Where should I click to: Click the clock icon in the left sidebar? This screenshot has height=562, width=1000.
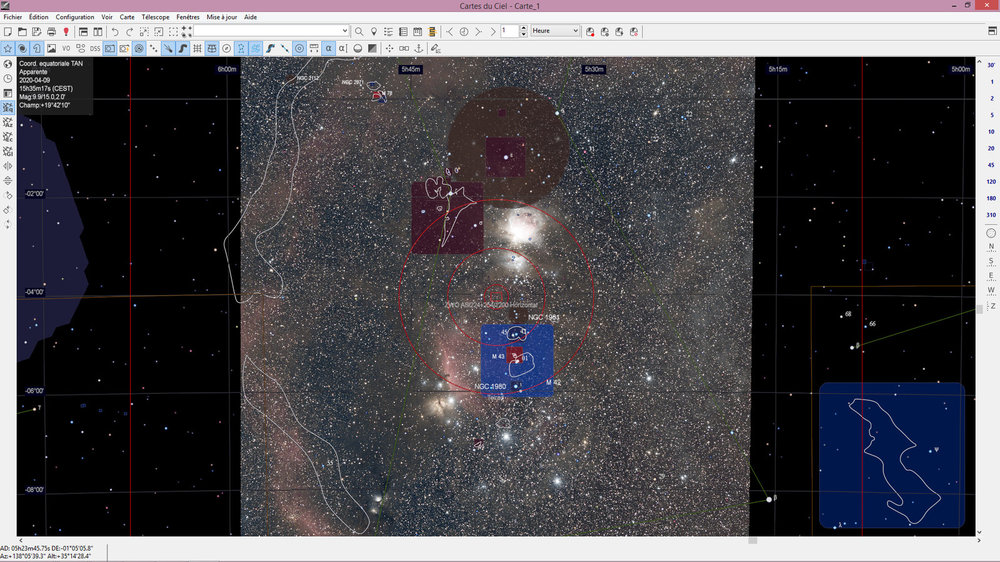point(8,79)
